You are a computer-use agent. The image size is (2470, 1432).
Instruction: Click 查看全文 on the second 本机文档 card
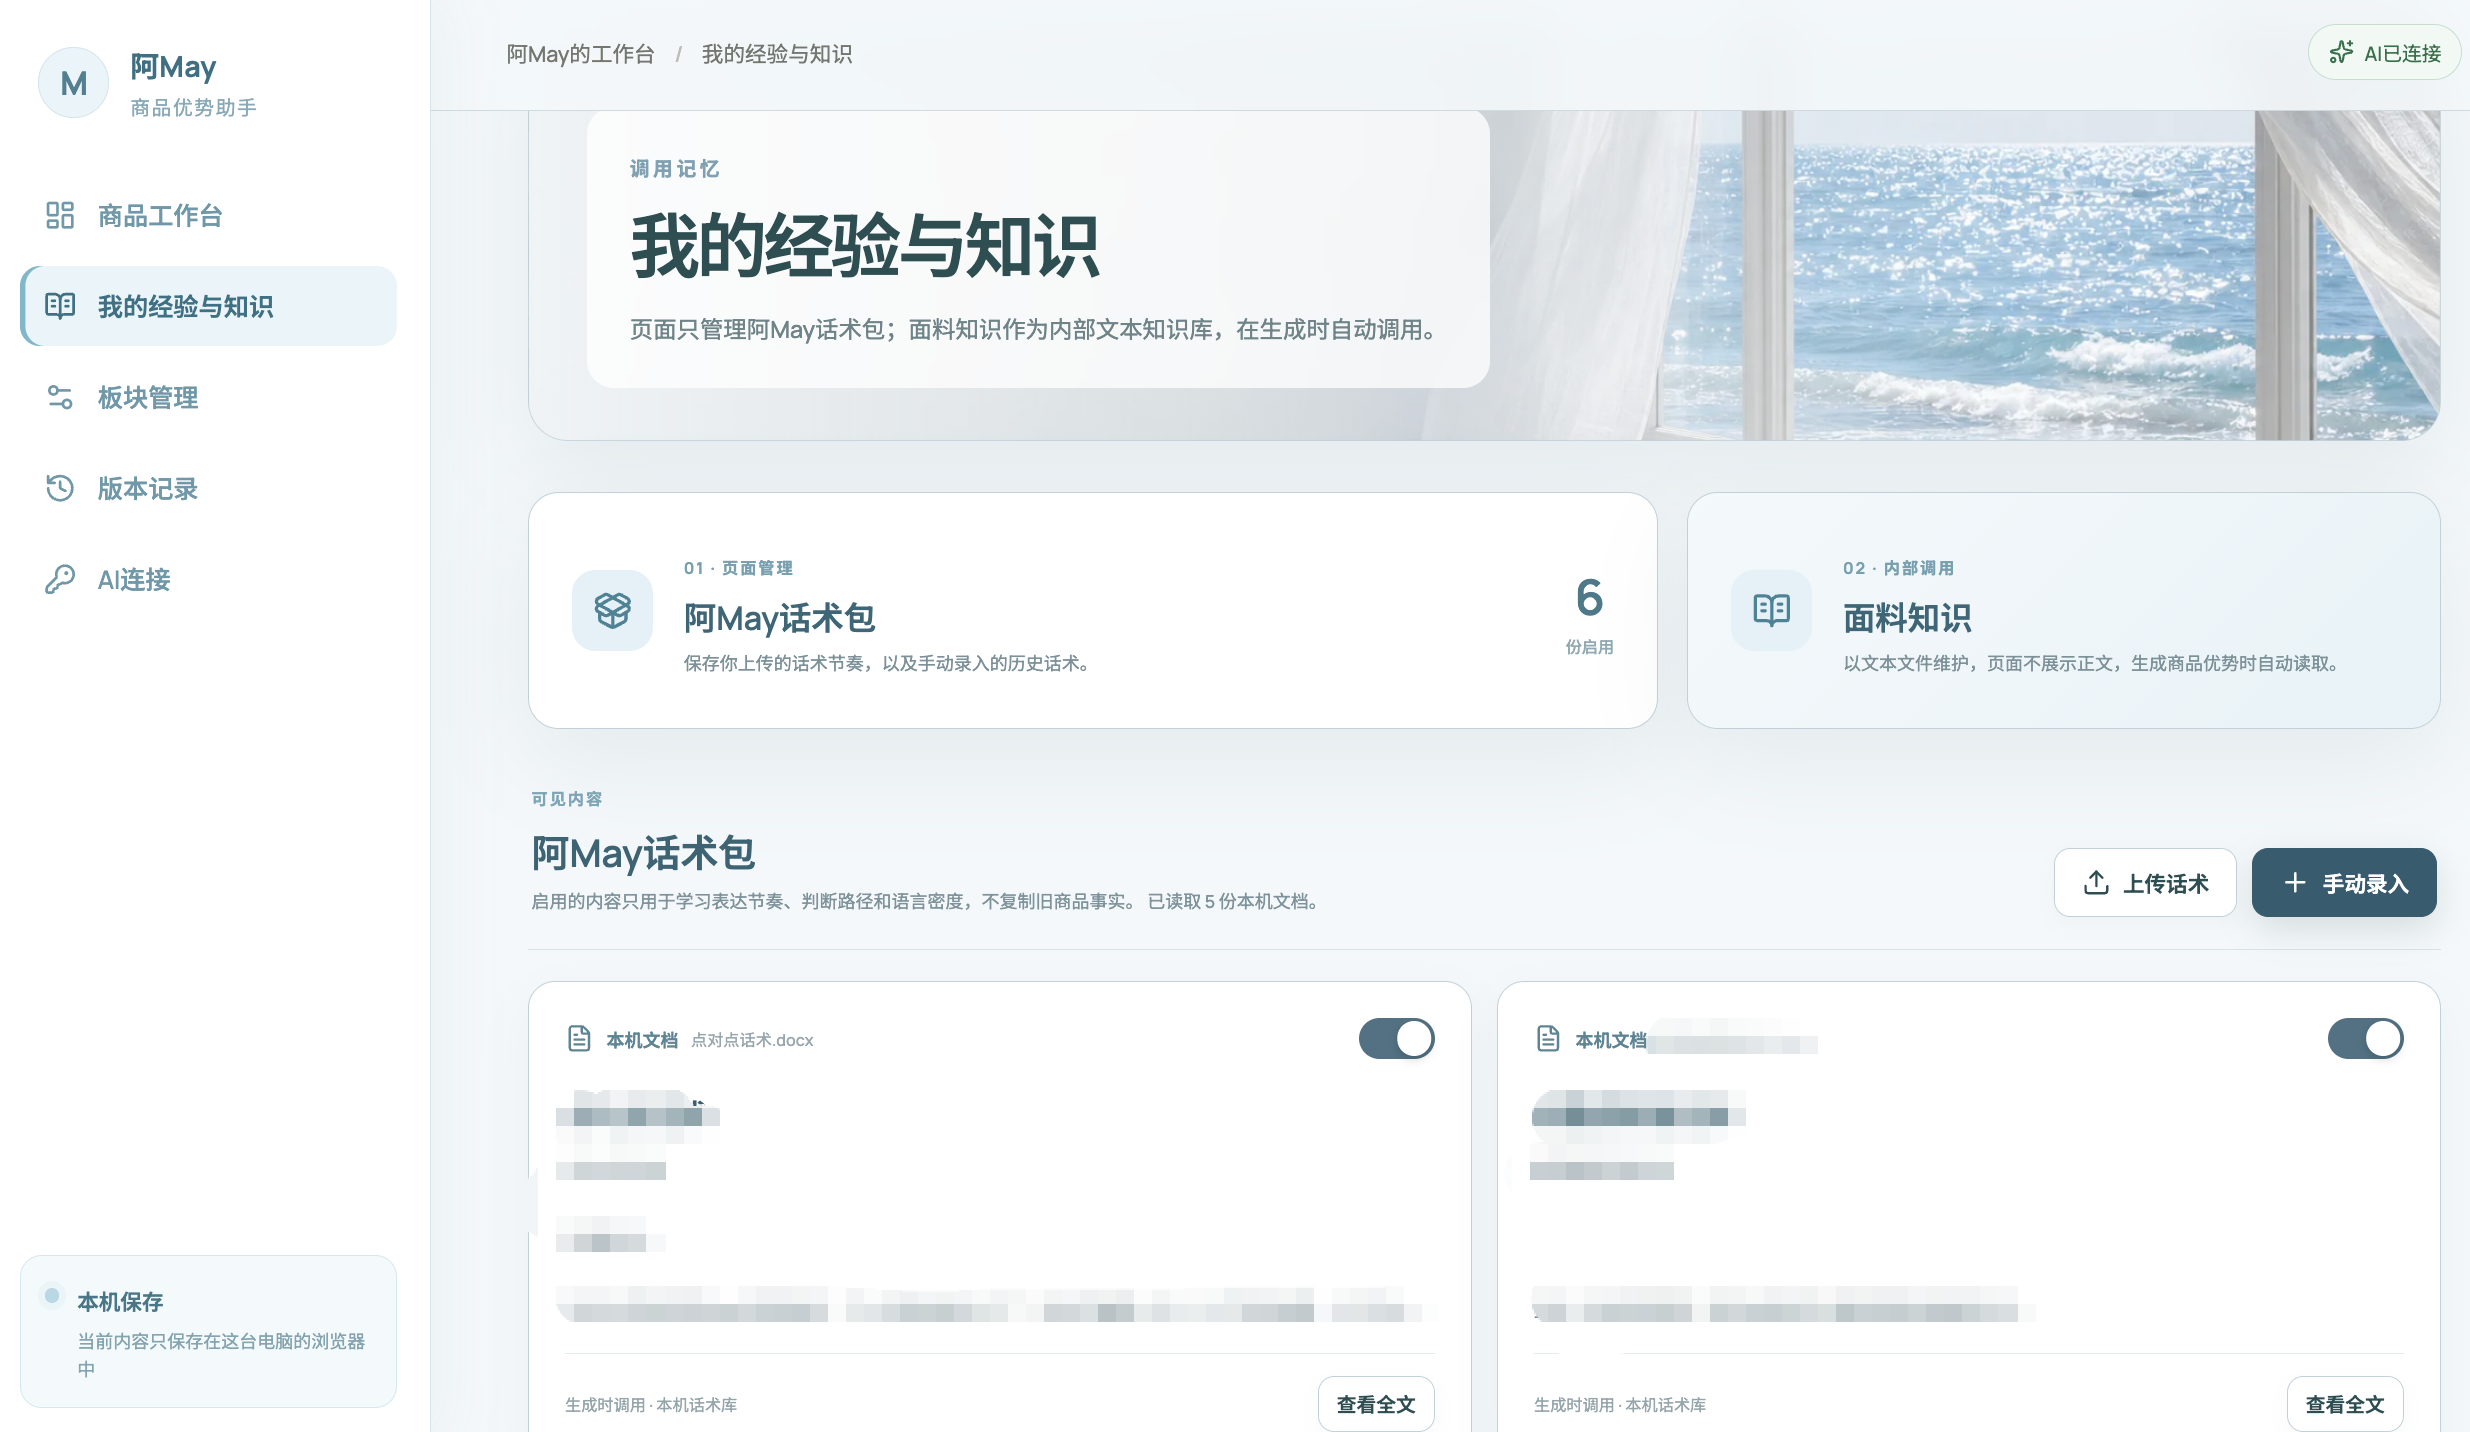tap(2345, 1404)
